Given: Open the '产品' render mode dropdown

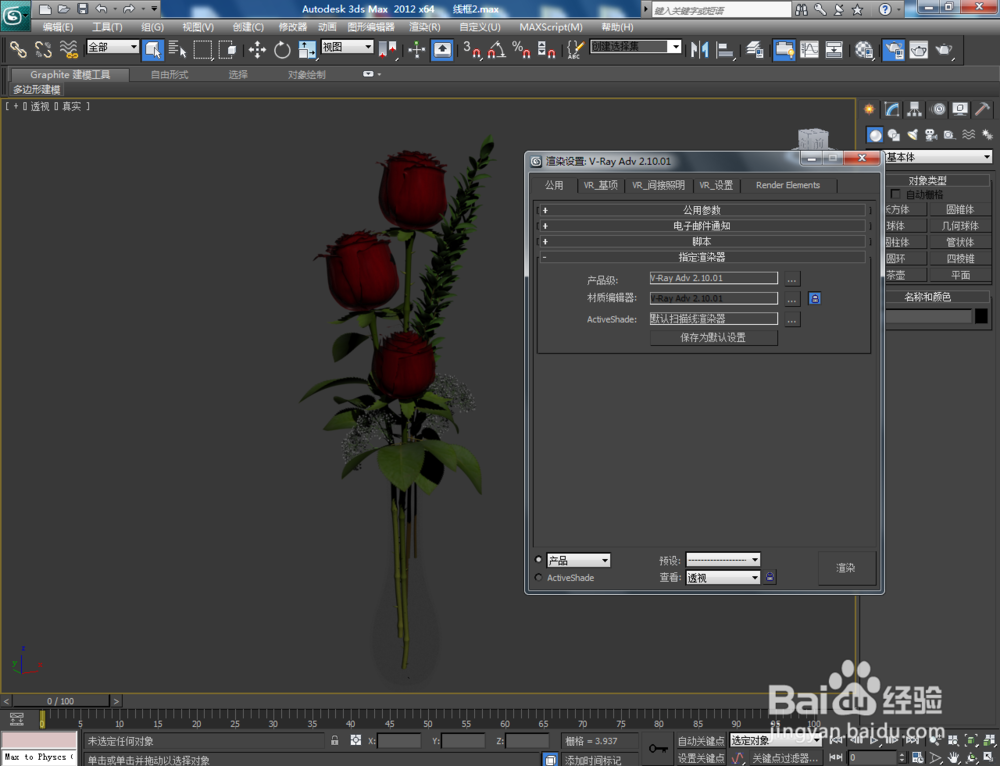Looking at the screenshot, I should 578,560.
